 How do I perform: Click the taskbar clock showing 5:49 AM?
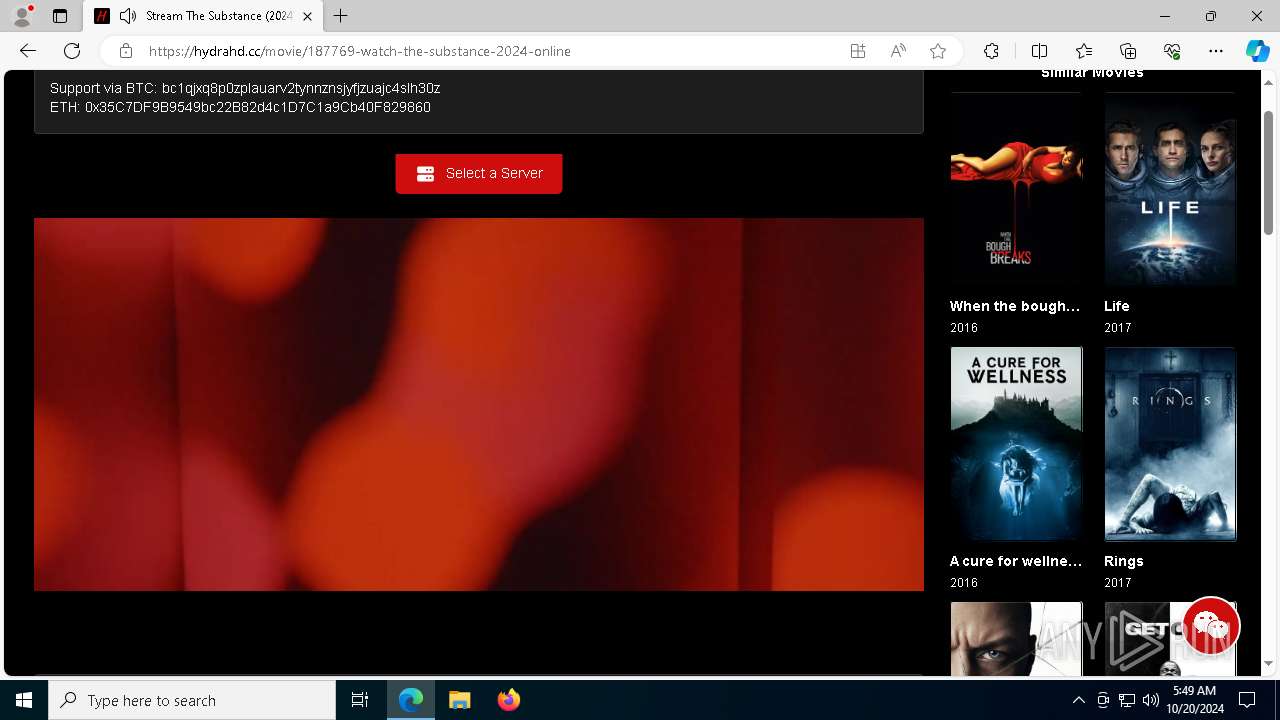(1195, 700)
